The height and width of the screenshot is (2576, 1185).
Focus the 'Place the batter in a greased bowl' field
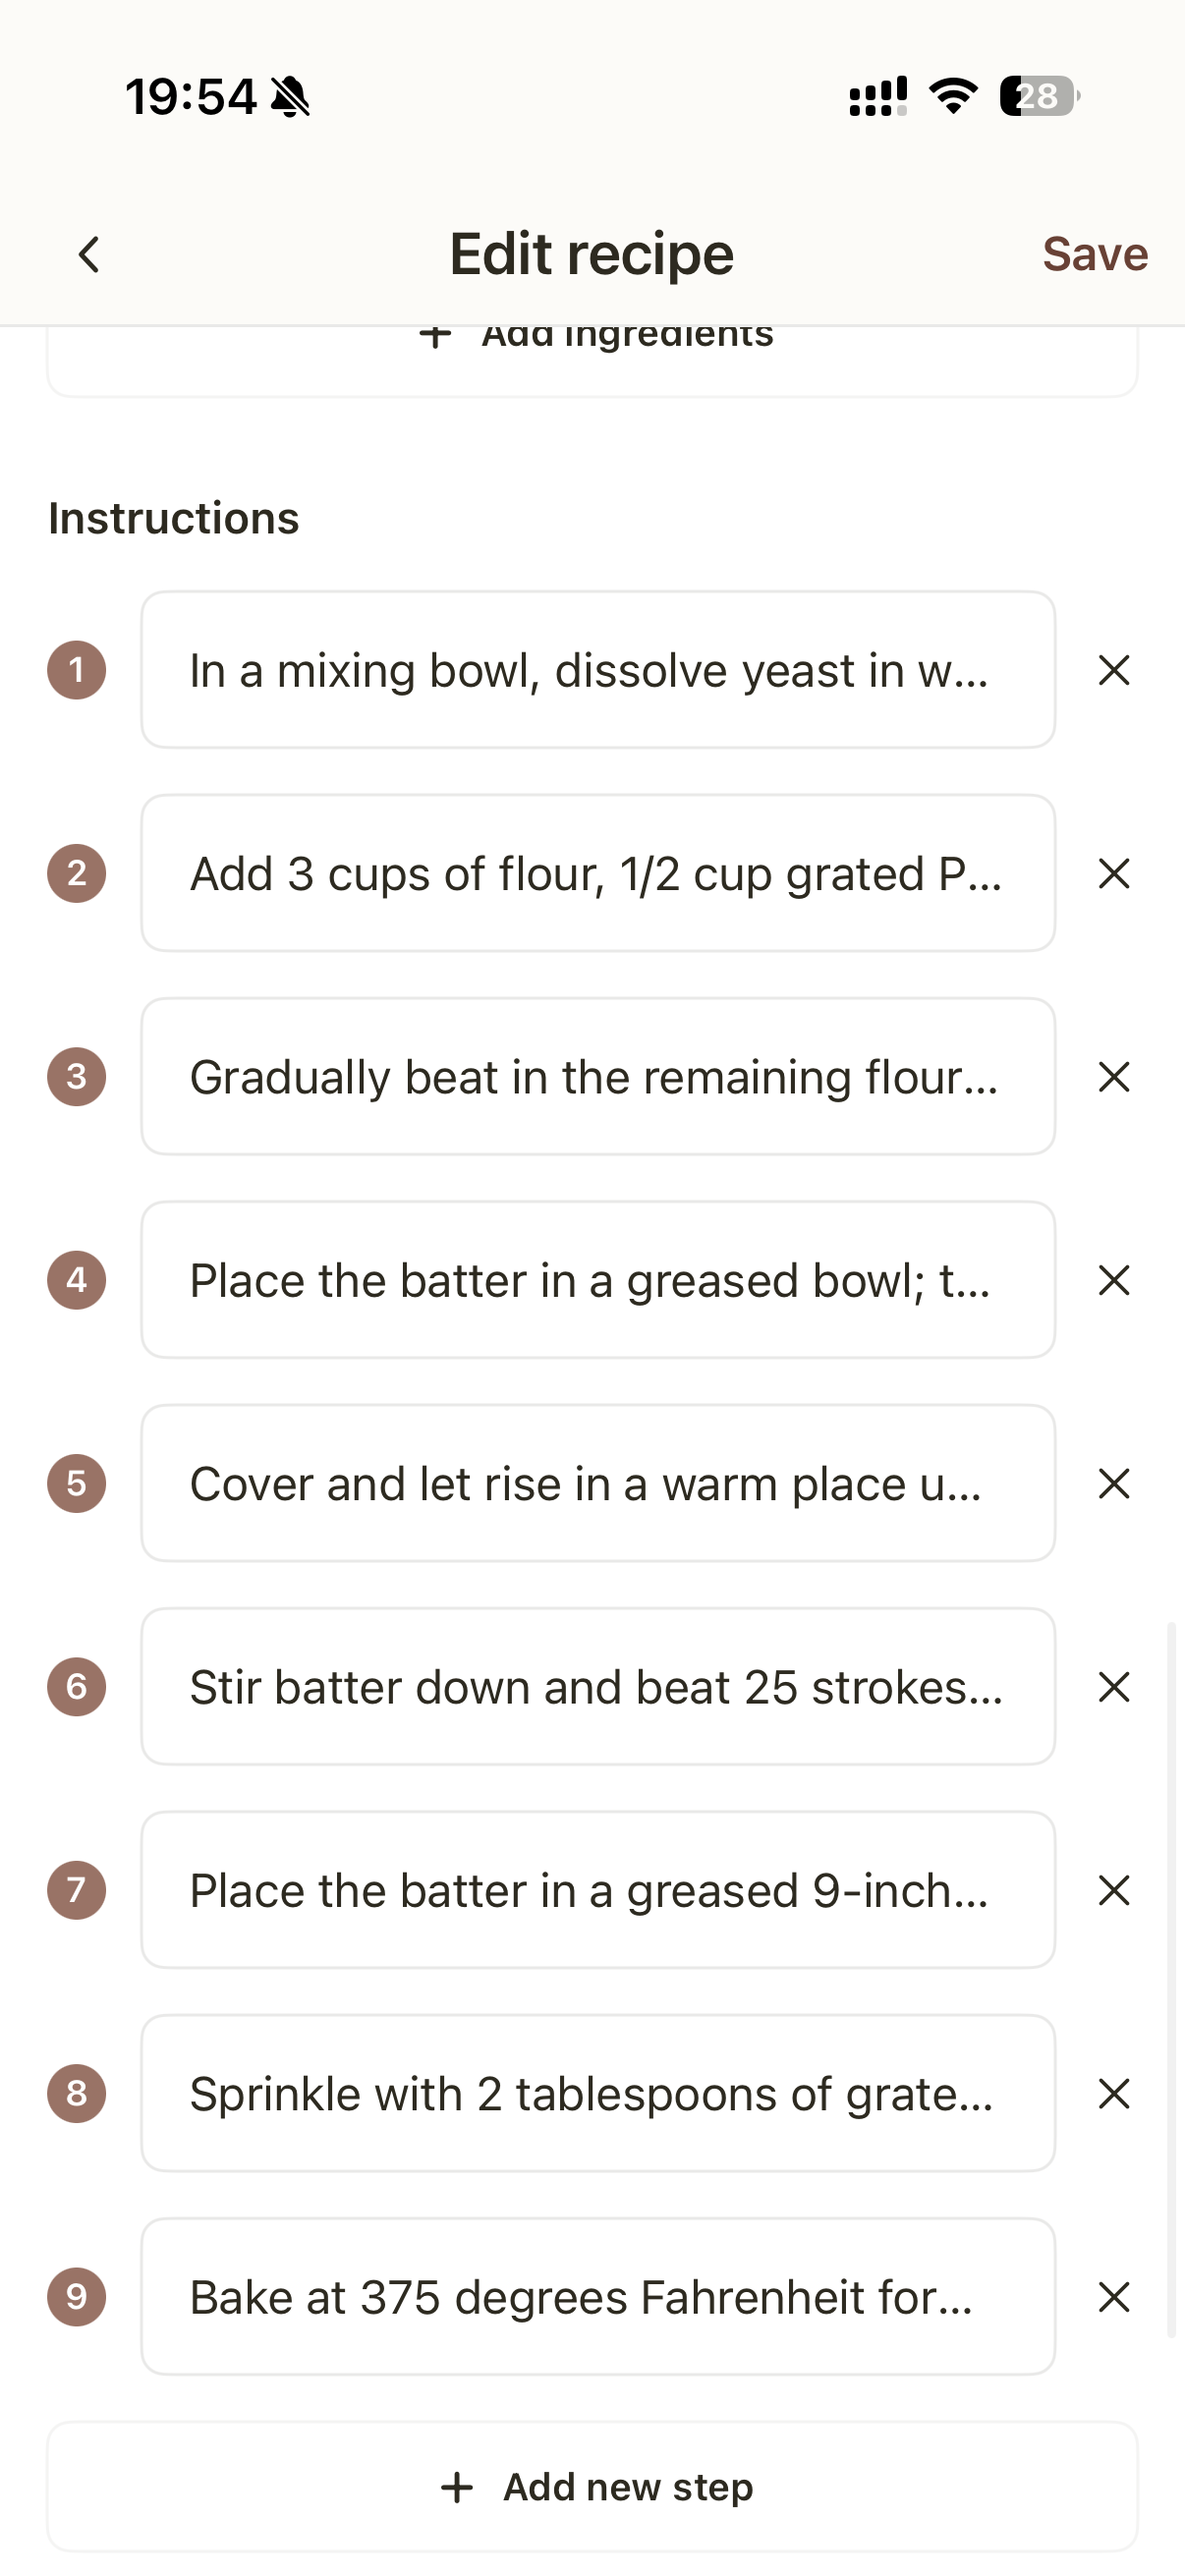tap(597, 1280)
